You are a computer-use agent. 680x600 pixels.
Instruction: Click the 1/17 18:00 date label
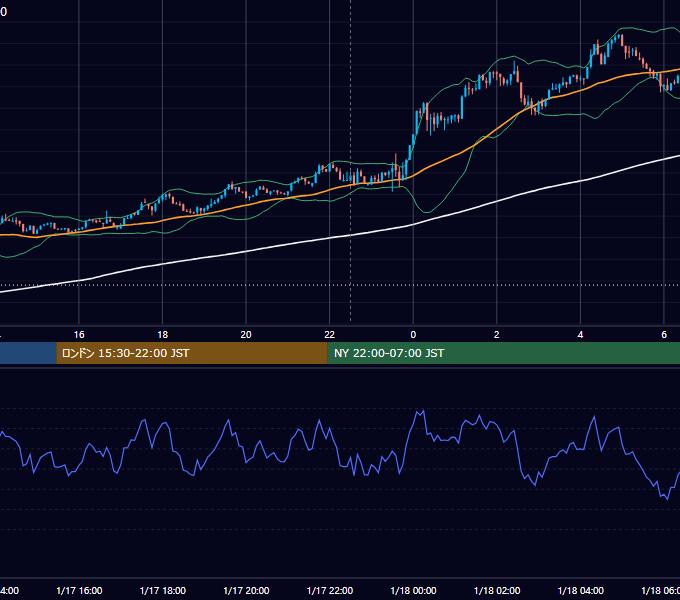(x=163, y=591)
